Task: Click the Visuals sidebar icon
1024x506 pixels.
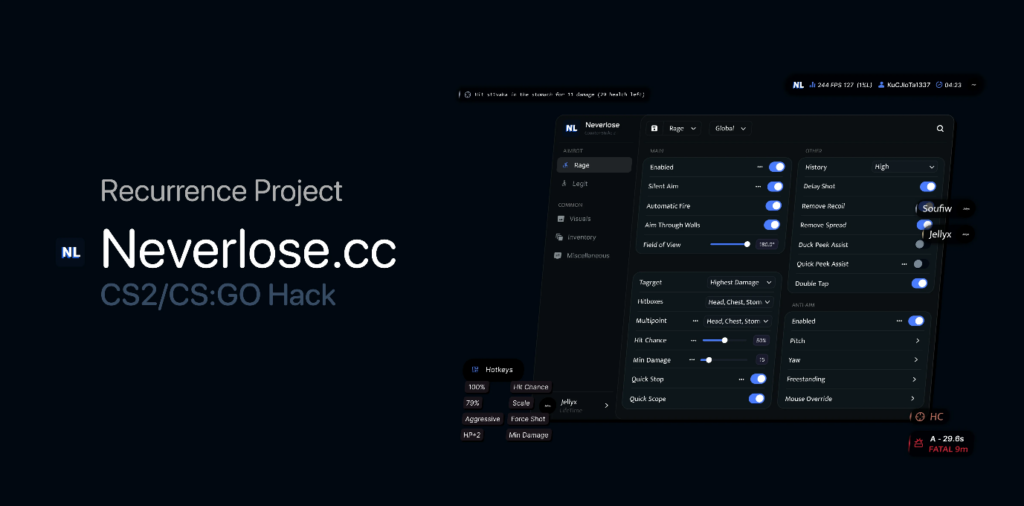Action: click(561, 219)
